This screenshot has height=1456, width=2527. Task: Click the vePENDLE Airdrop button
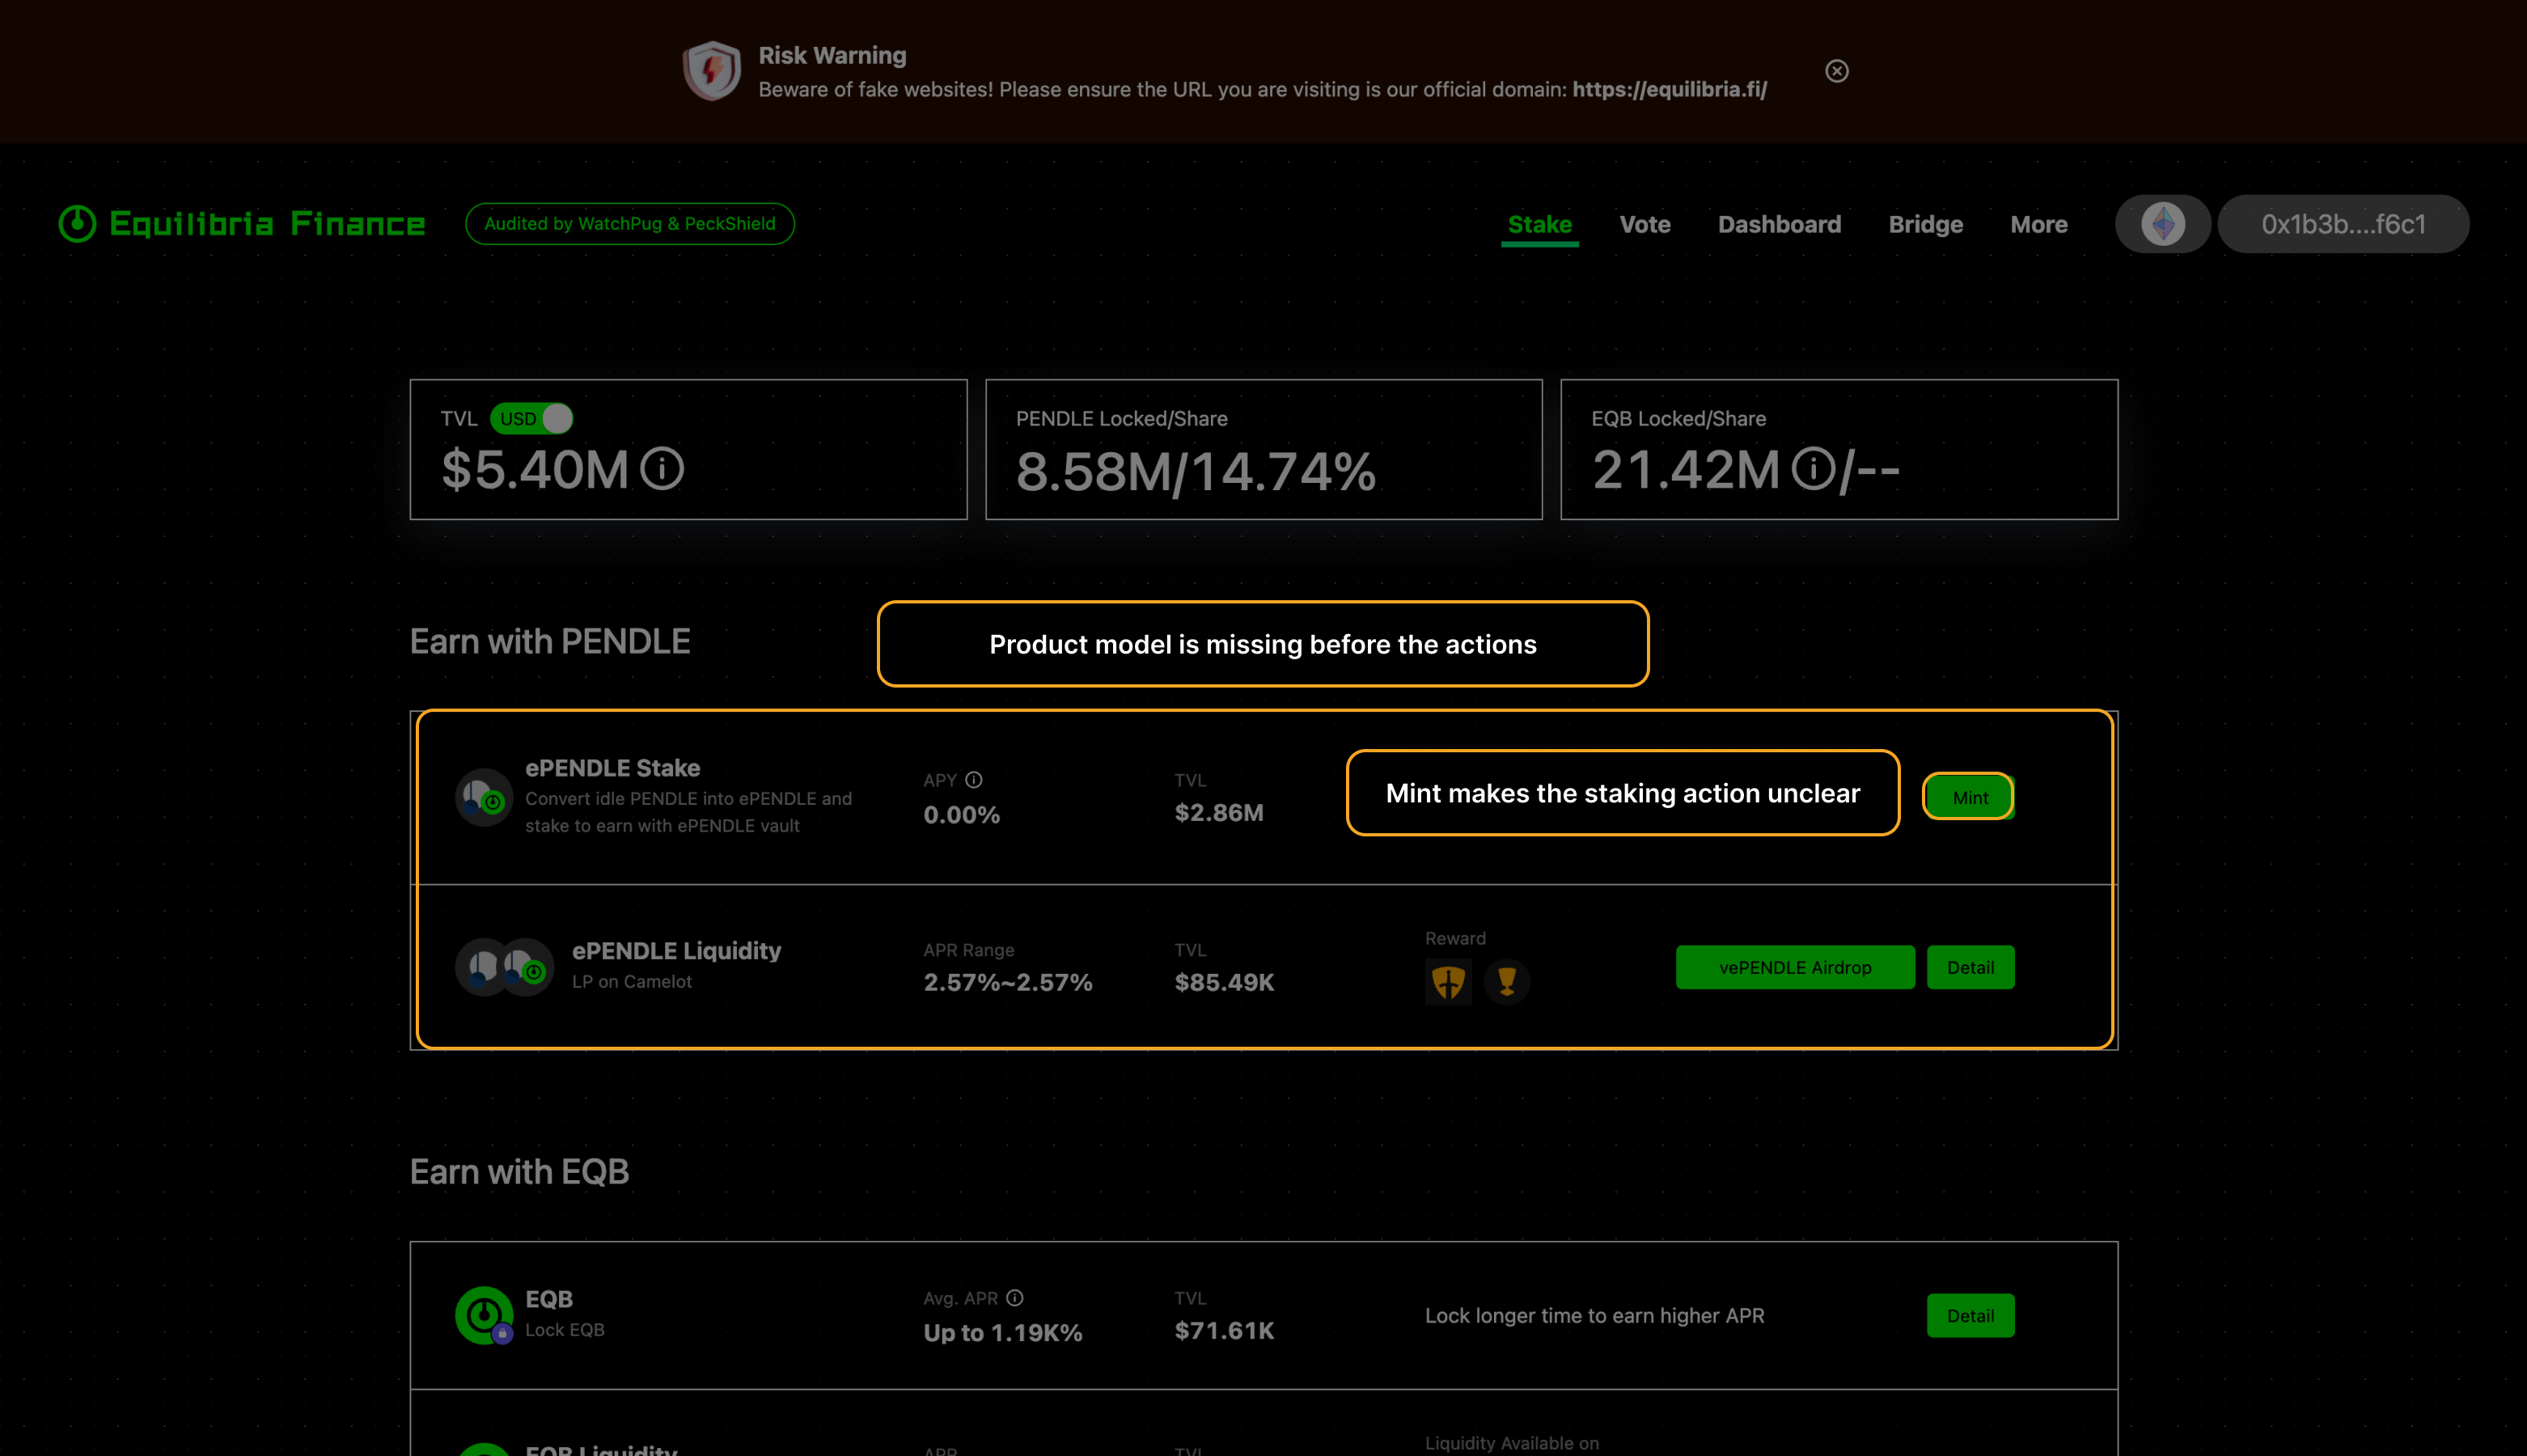click(x=1795, y=967)
